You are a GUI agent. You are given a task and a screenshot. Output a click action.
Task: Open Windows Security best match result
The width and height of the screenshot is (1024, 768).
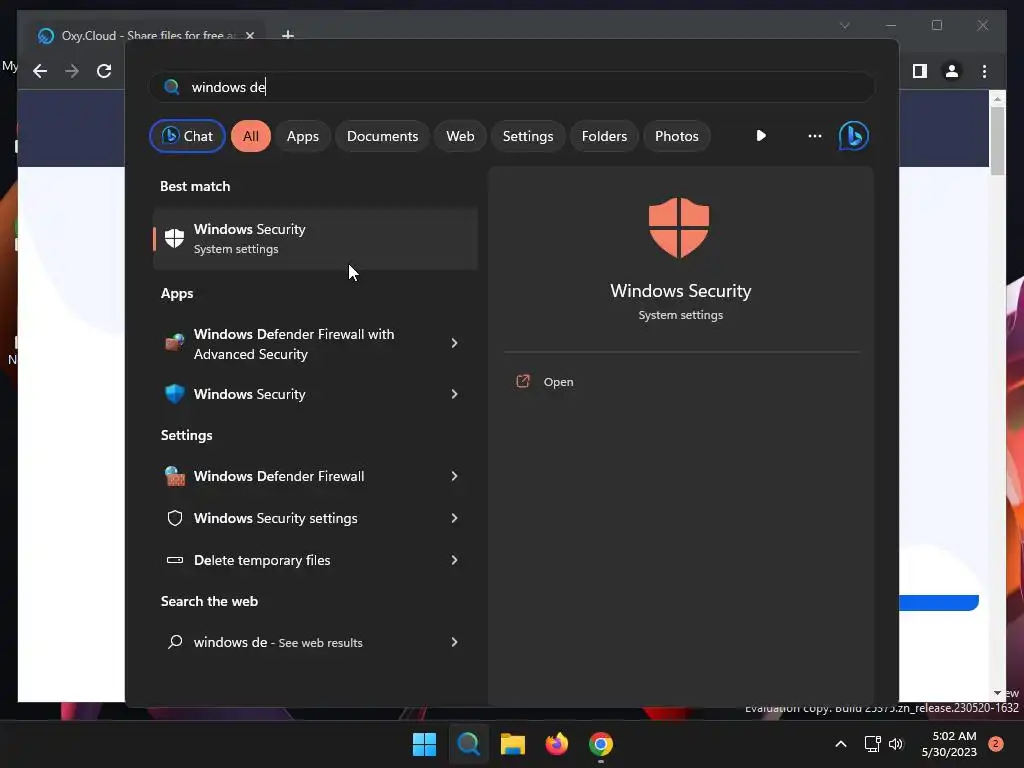tap(315, 238)
